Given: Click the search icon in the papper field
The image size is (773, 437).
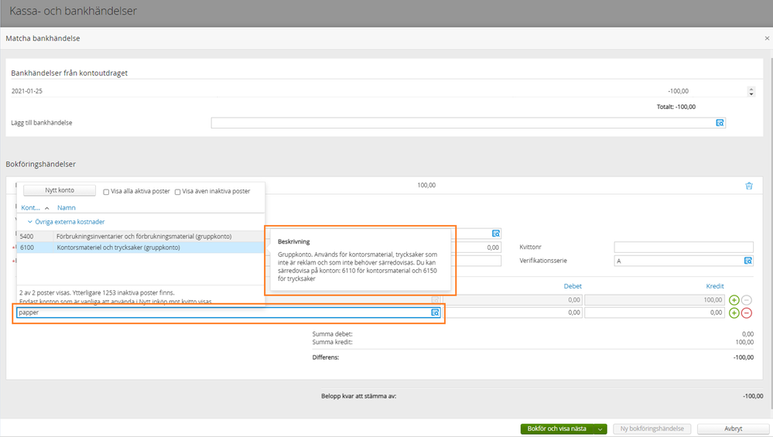Looking at the screenshot, I should (435, 313).
